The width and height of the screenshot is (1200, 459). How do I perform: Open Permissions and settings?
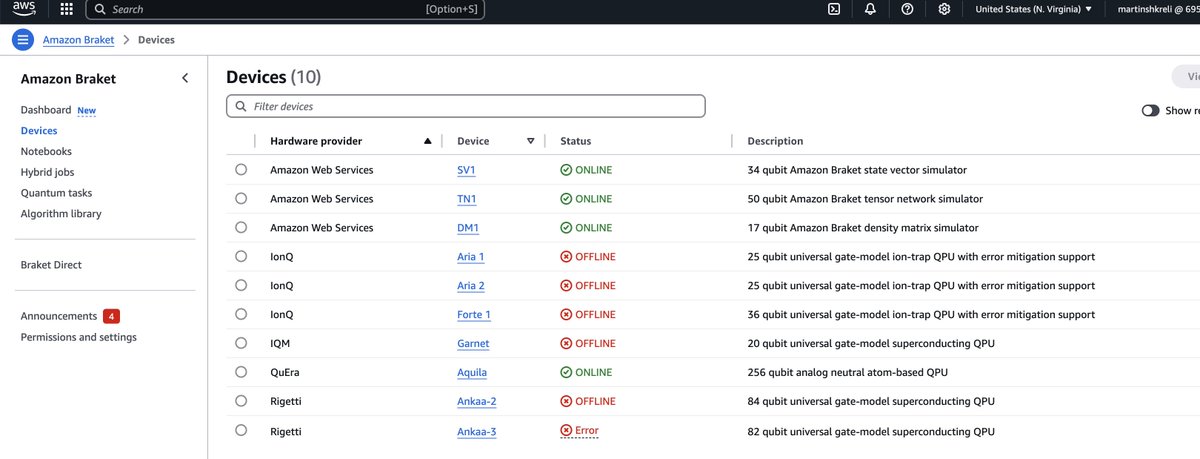pos(79,337)
